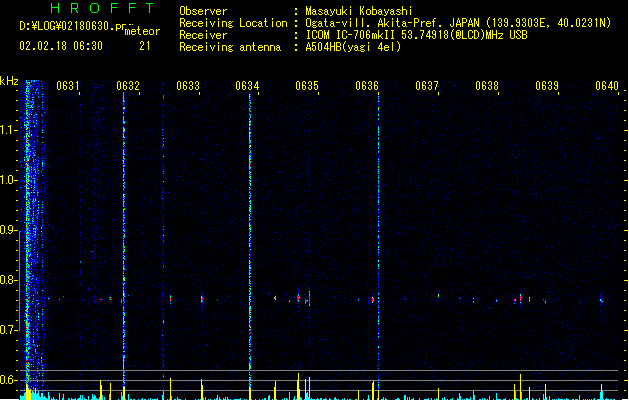This screenshot has height=400, width=629.
Task: Click the 0640 time marker
Action: pos(607,86)
